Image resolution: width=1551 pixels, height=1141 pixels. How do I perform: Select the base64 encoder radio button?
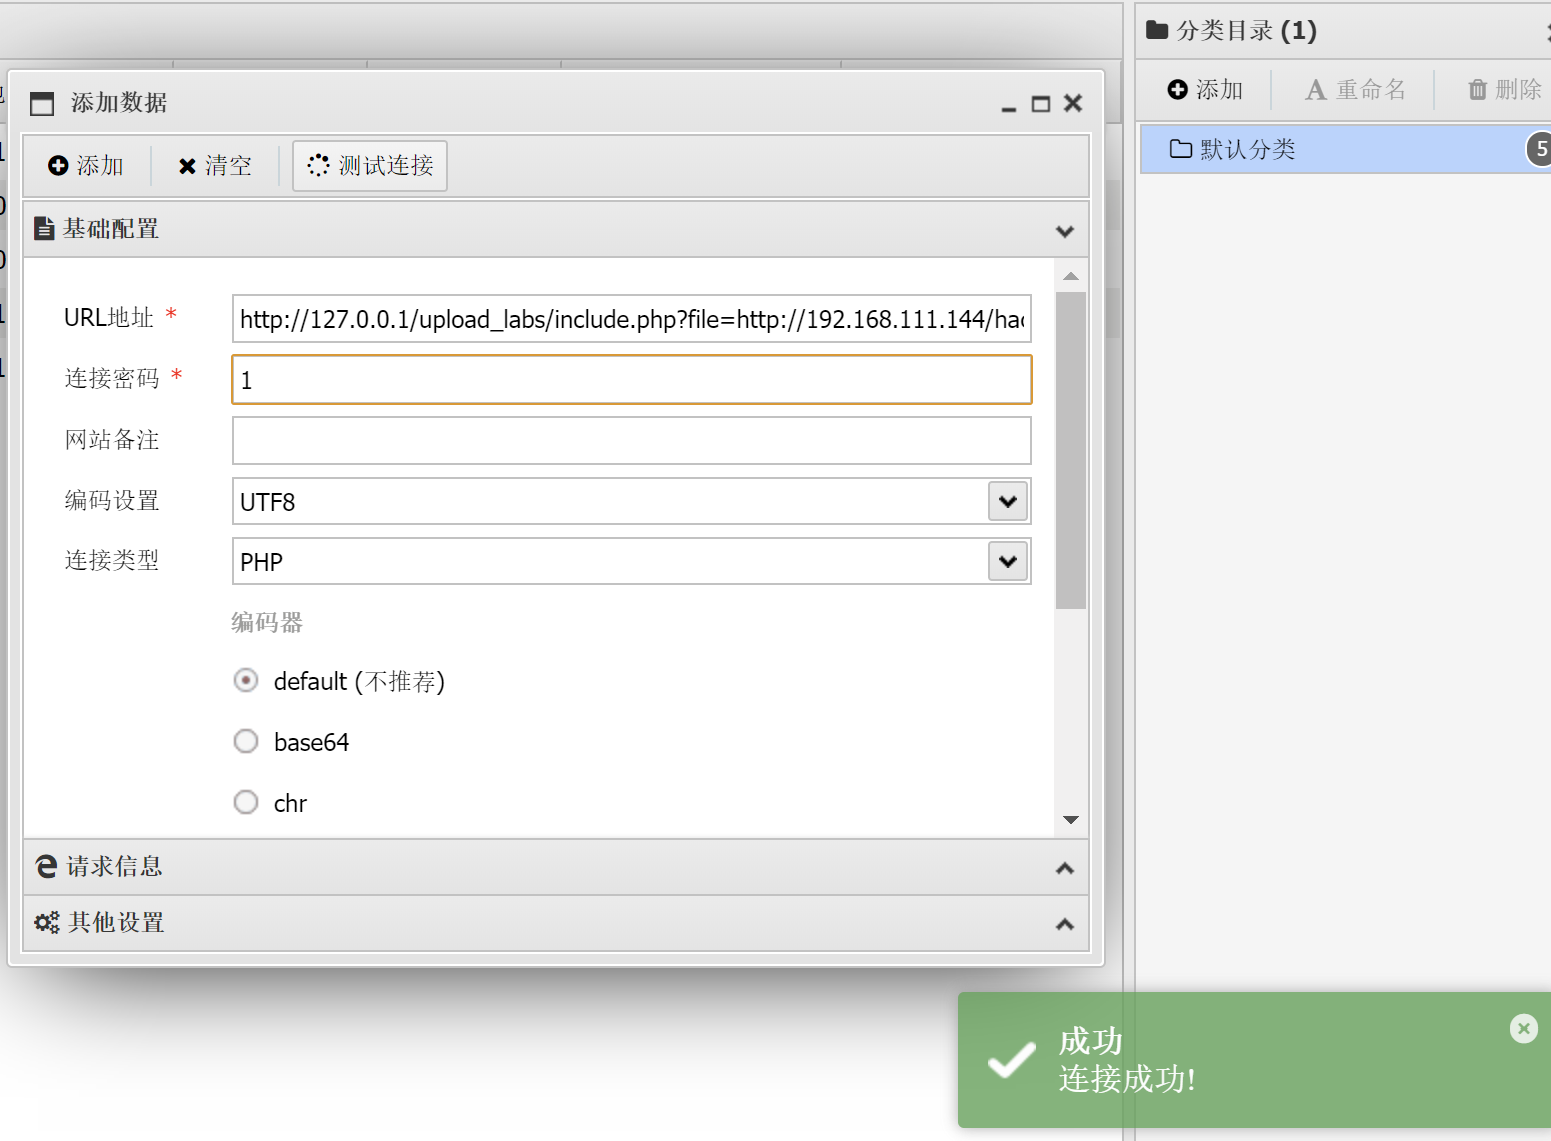[x=246, y=741]
